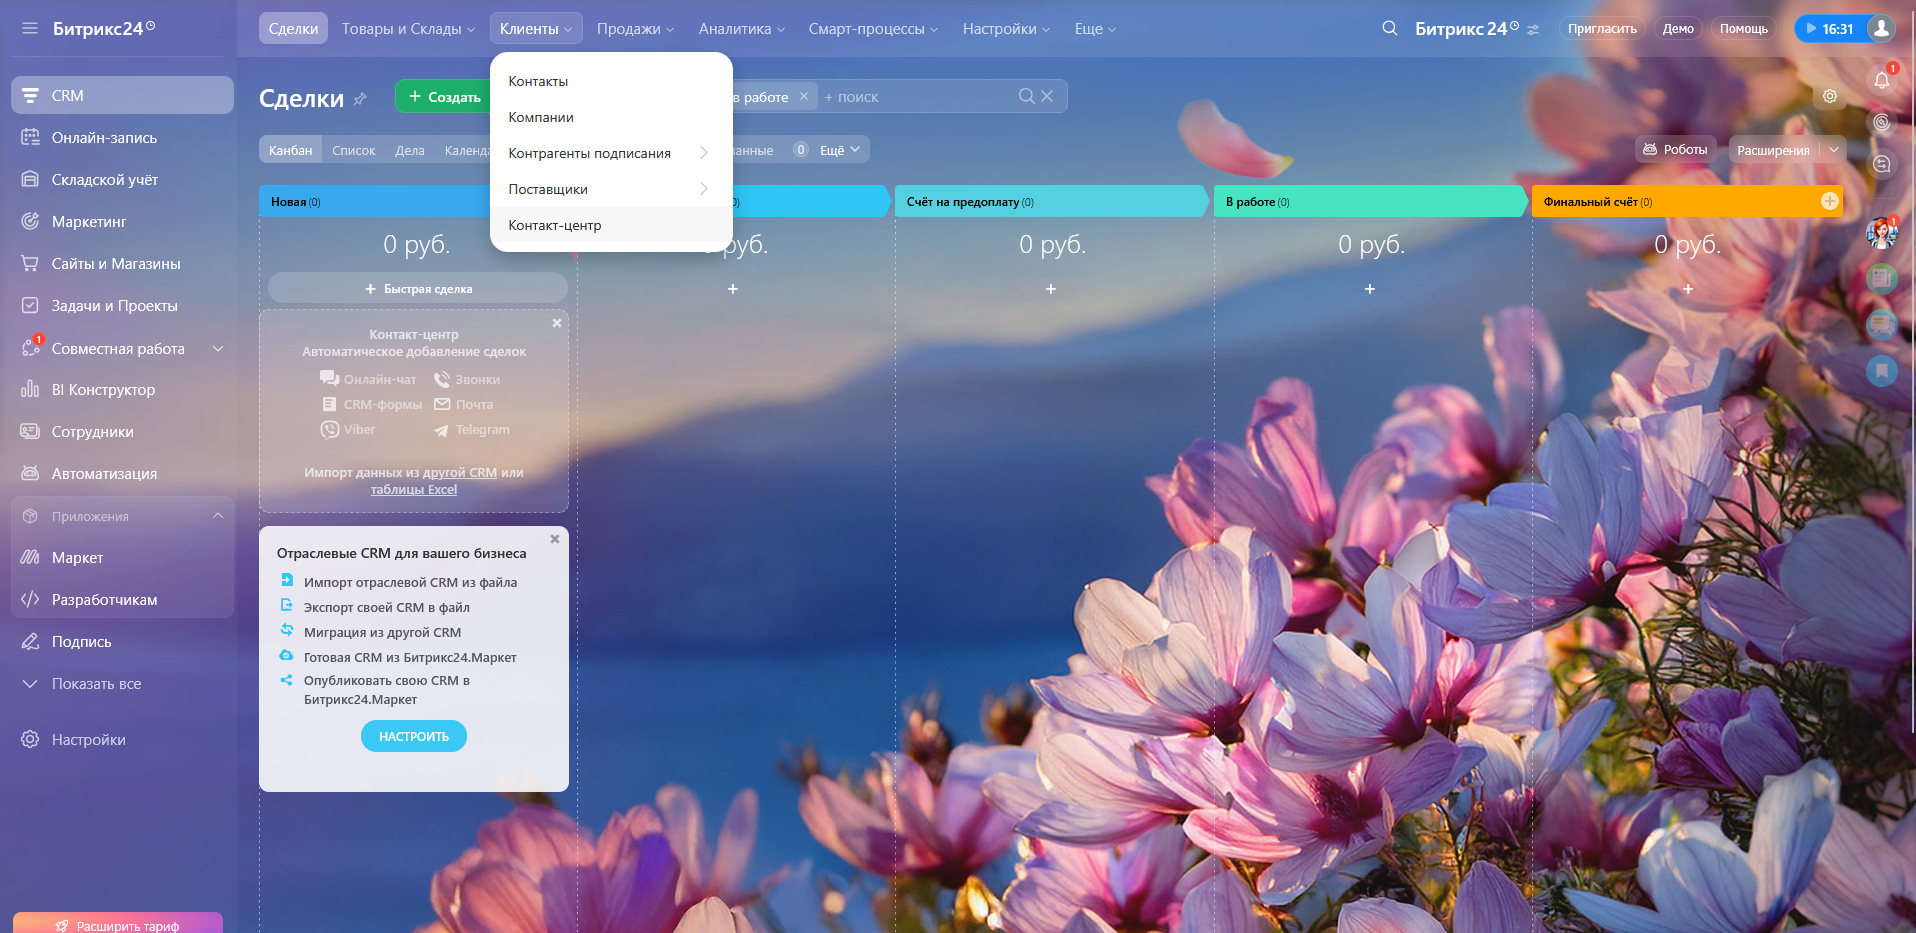Open the user profile avatar icon
The image size is (1916, 933).
(1881, 29)
